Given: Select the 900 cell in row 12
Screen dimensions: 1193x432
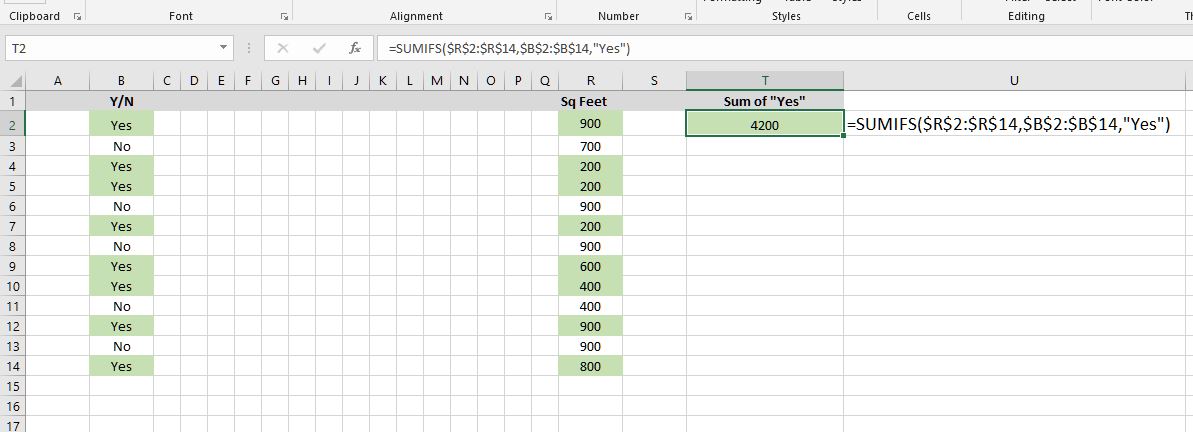Looking at the screenshot, I should [x=590, y=326].
